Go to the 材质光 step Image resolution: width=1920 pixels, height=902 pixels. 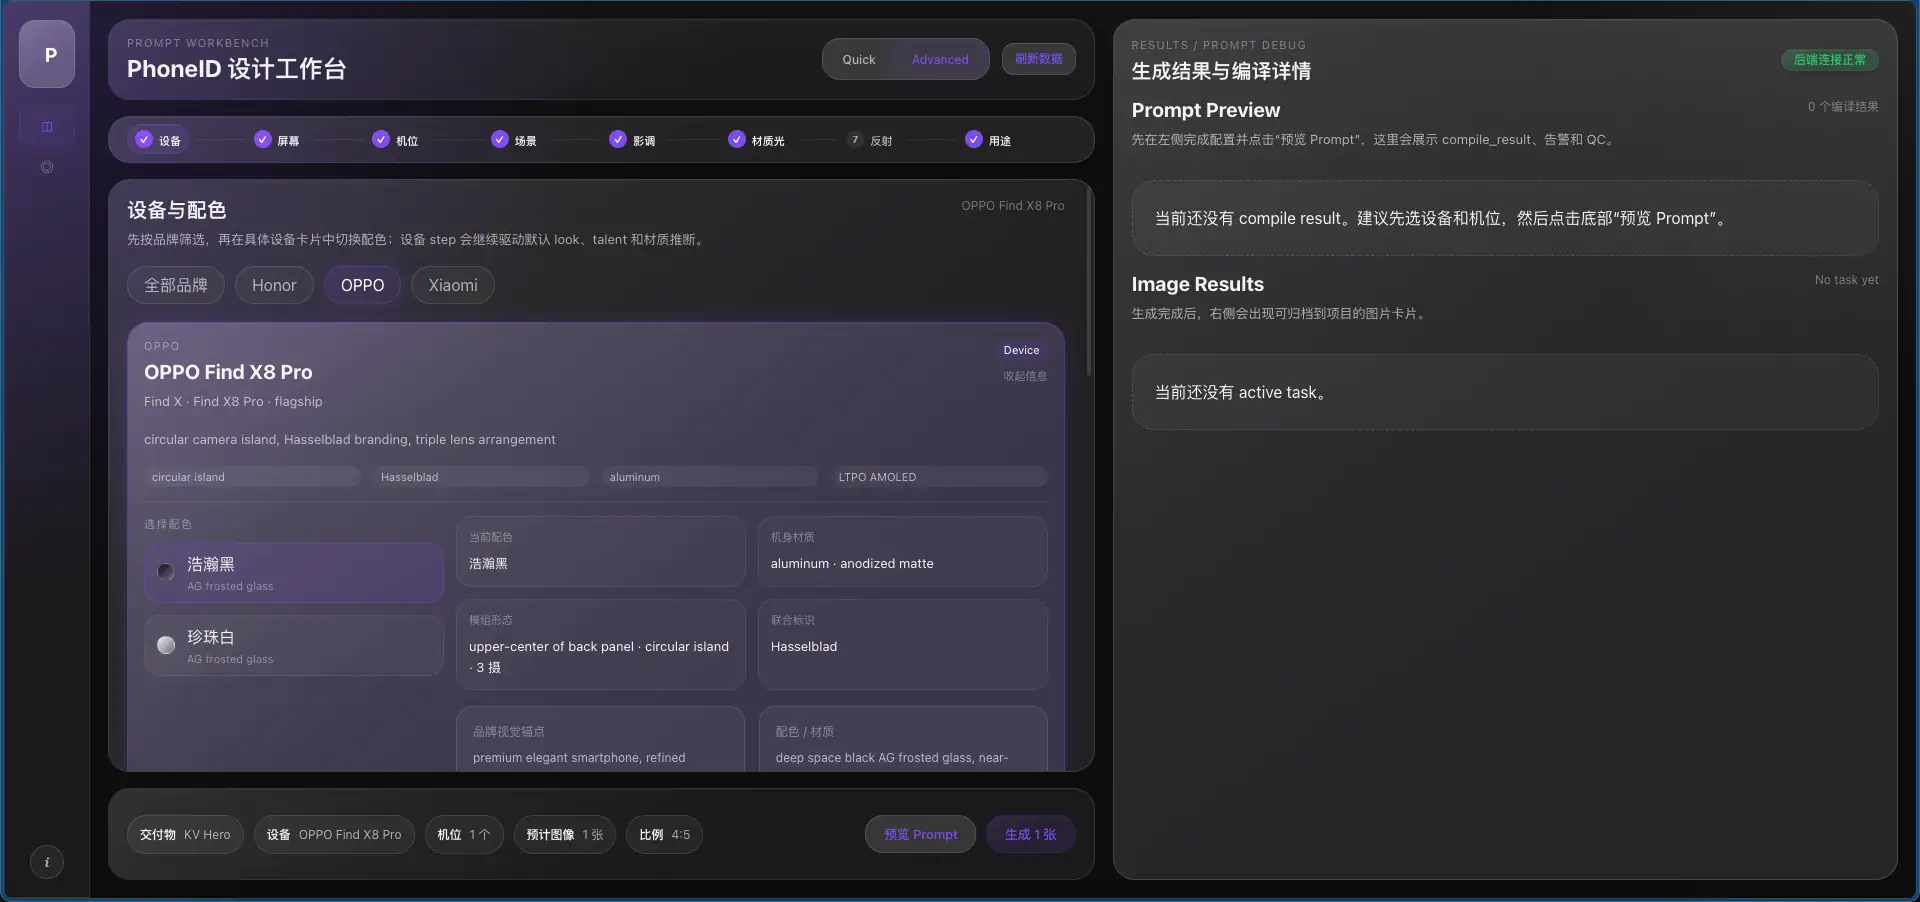756,140
